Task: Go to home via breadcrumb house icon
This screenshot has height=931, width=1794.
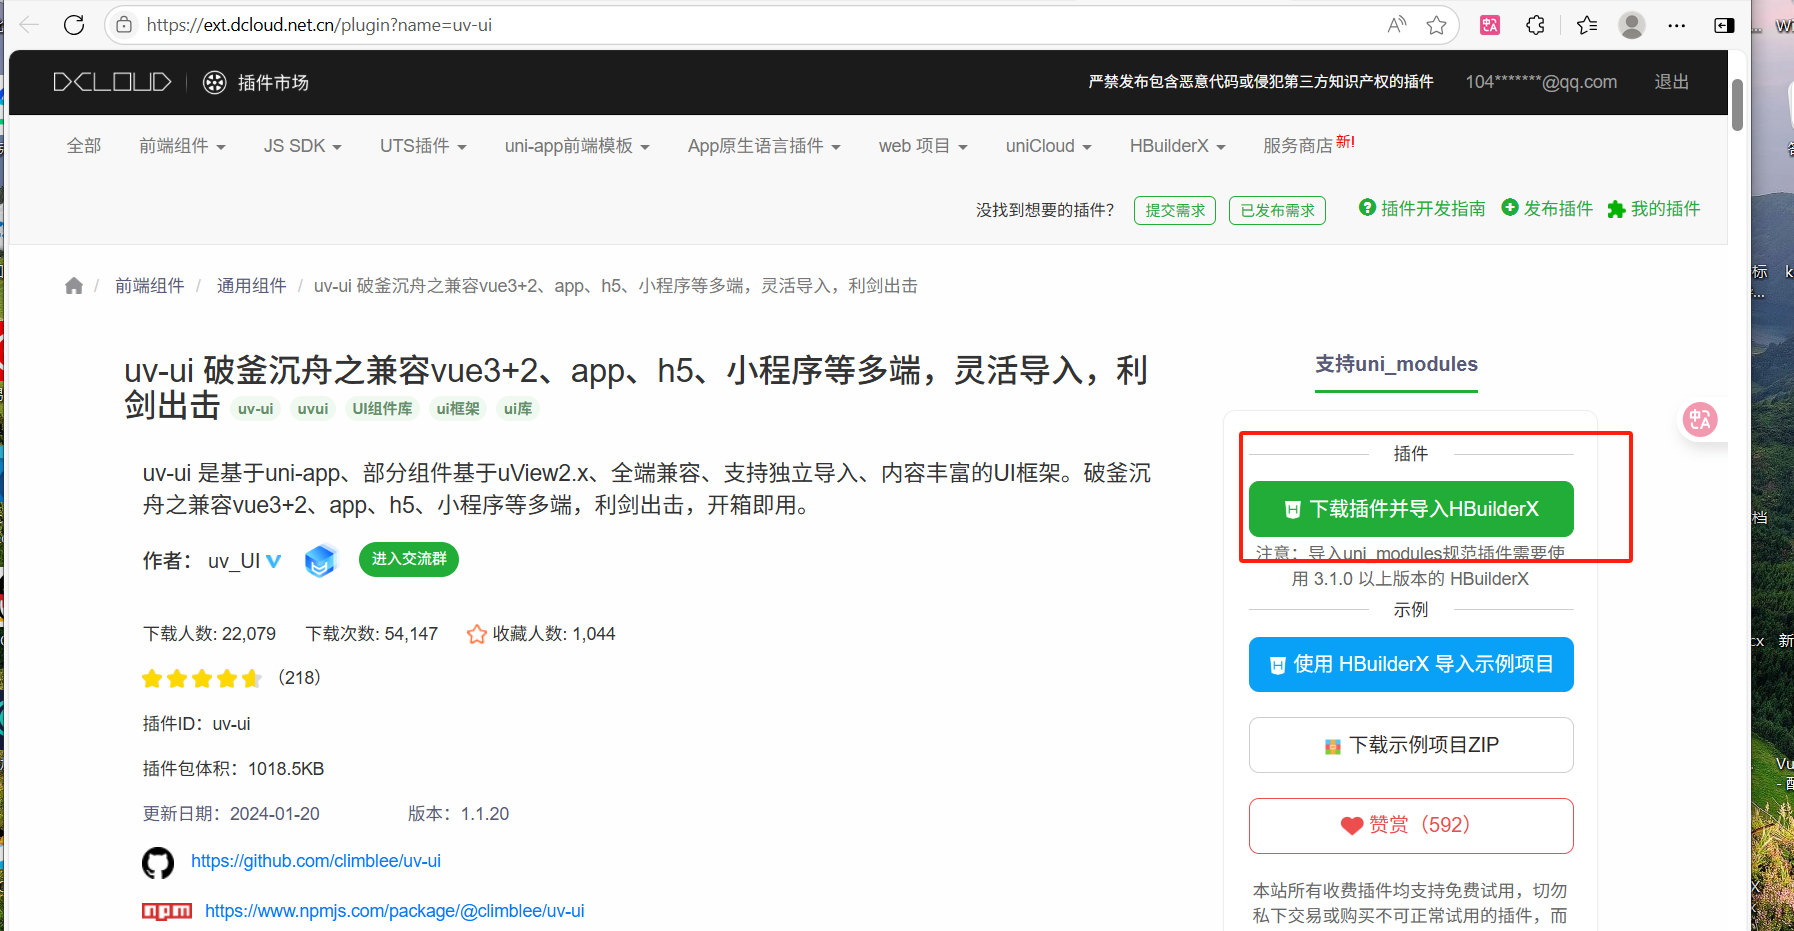Action: coord(74,286)
